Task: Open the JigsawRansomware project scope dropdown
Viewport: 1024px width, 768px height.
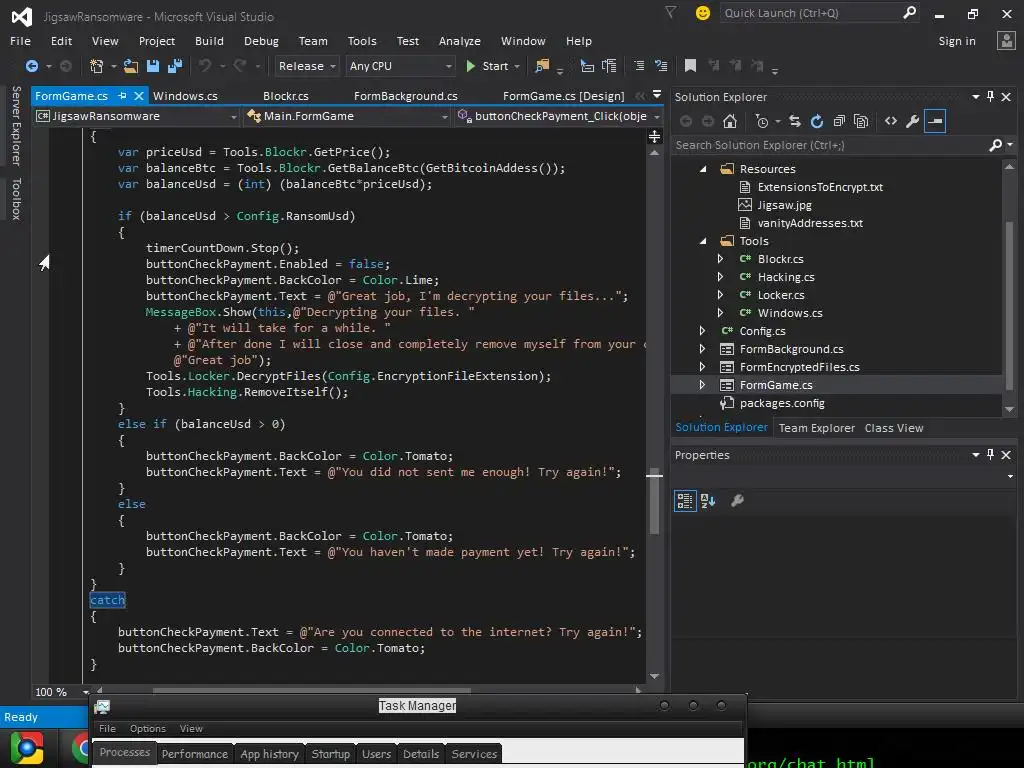Action: coord(136,116)
